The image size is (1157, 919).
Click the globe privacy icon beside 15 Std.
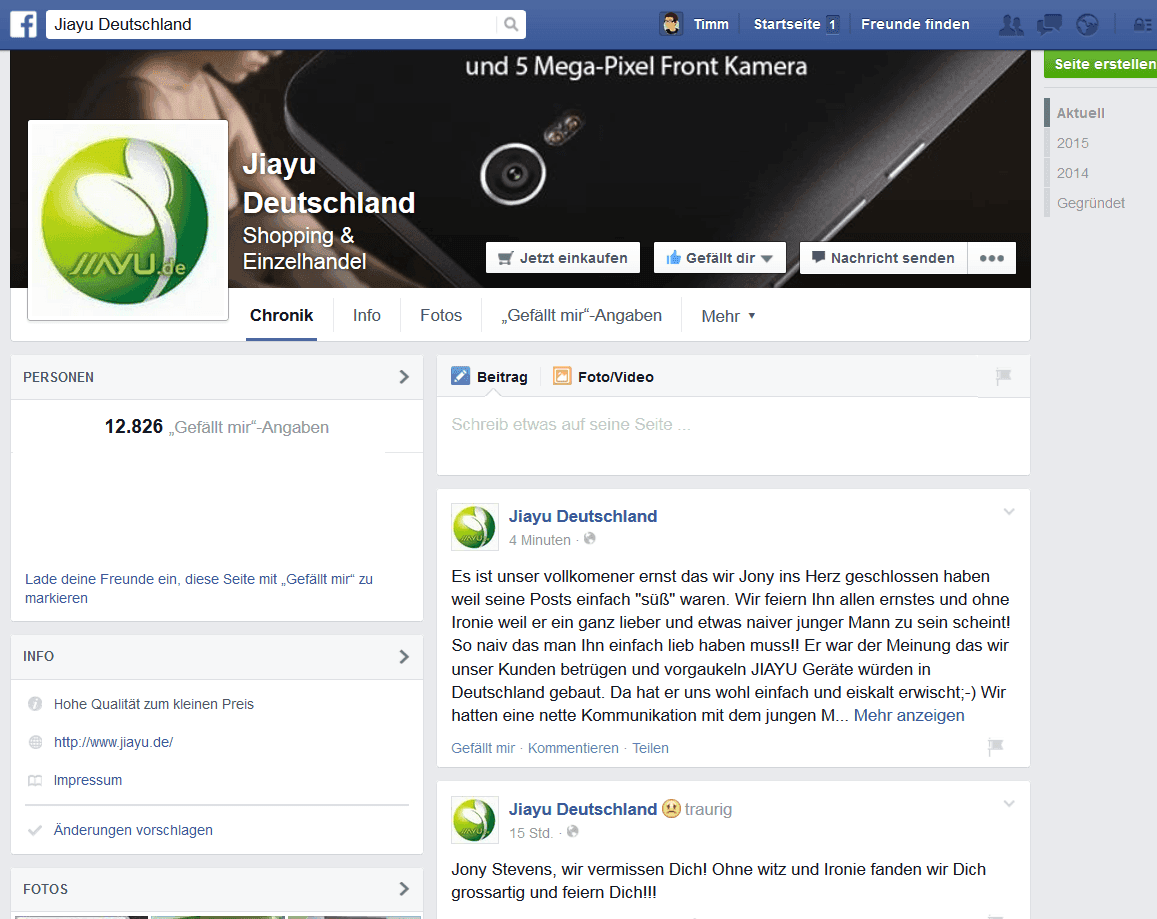tap(573, 832)
